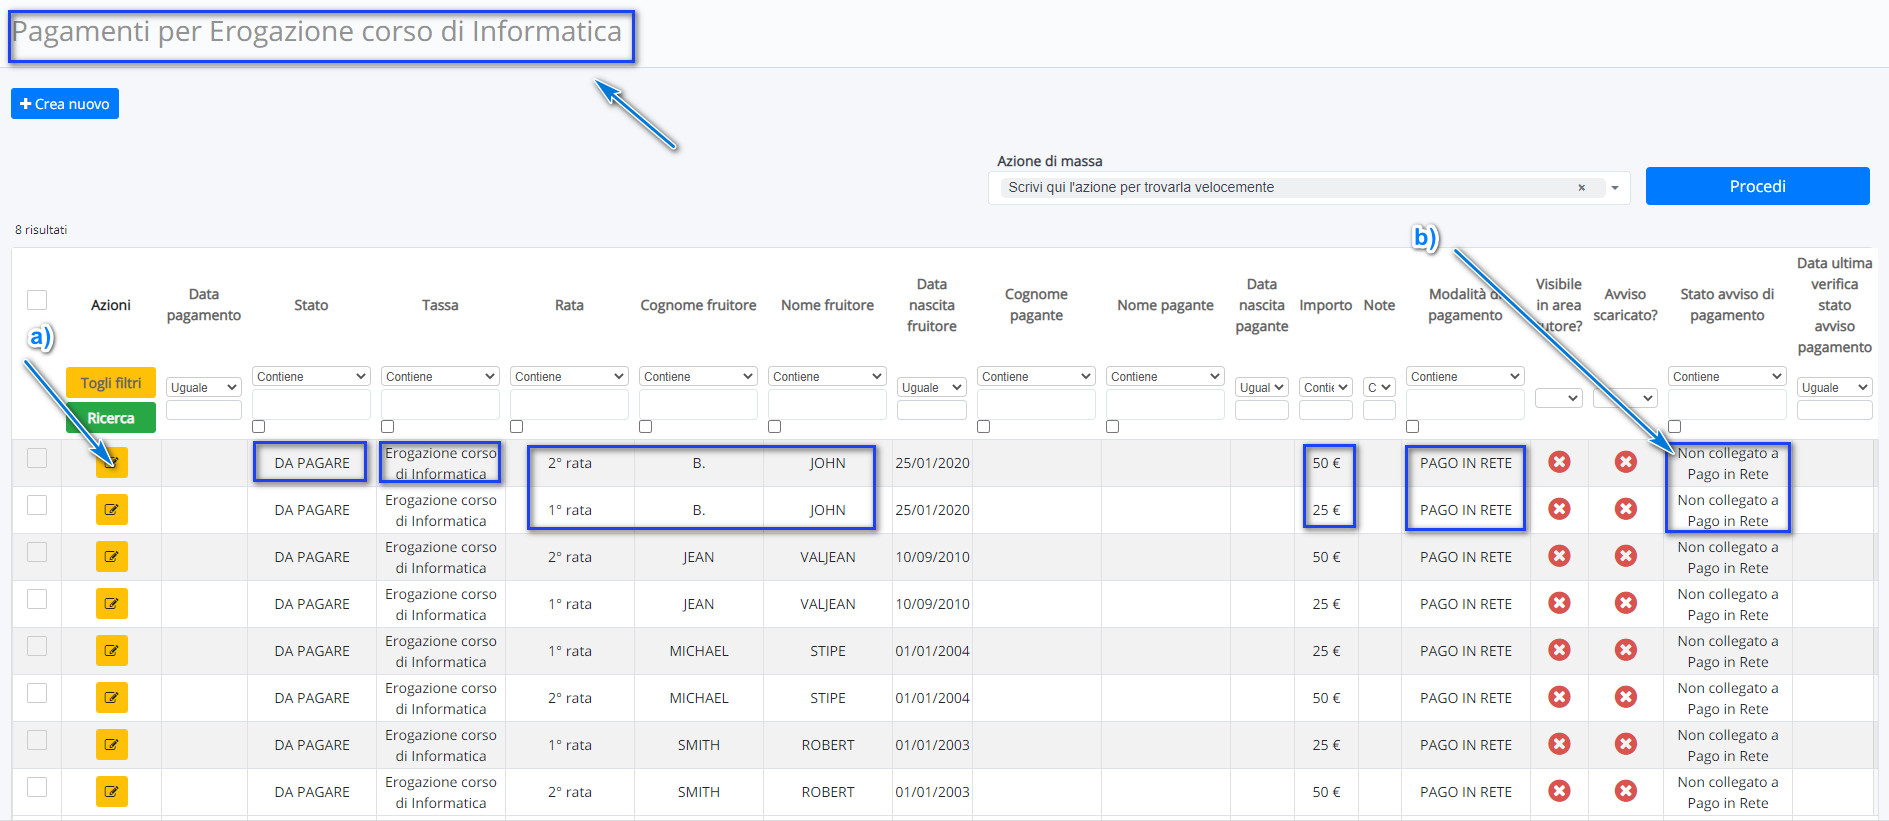Click visibility red X for Smith 2° rata row
Viewport: 1889px width, 821px height.
click(x=1559, y=791)
